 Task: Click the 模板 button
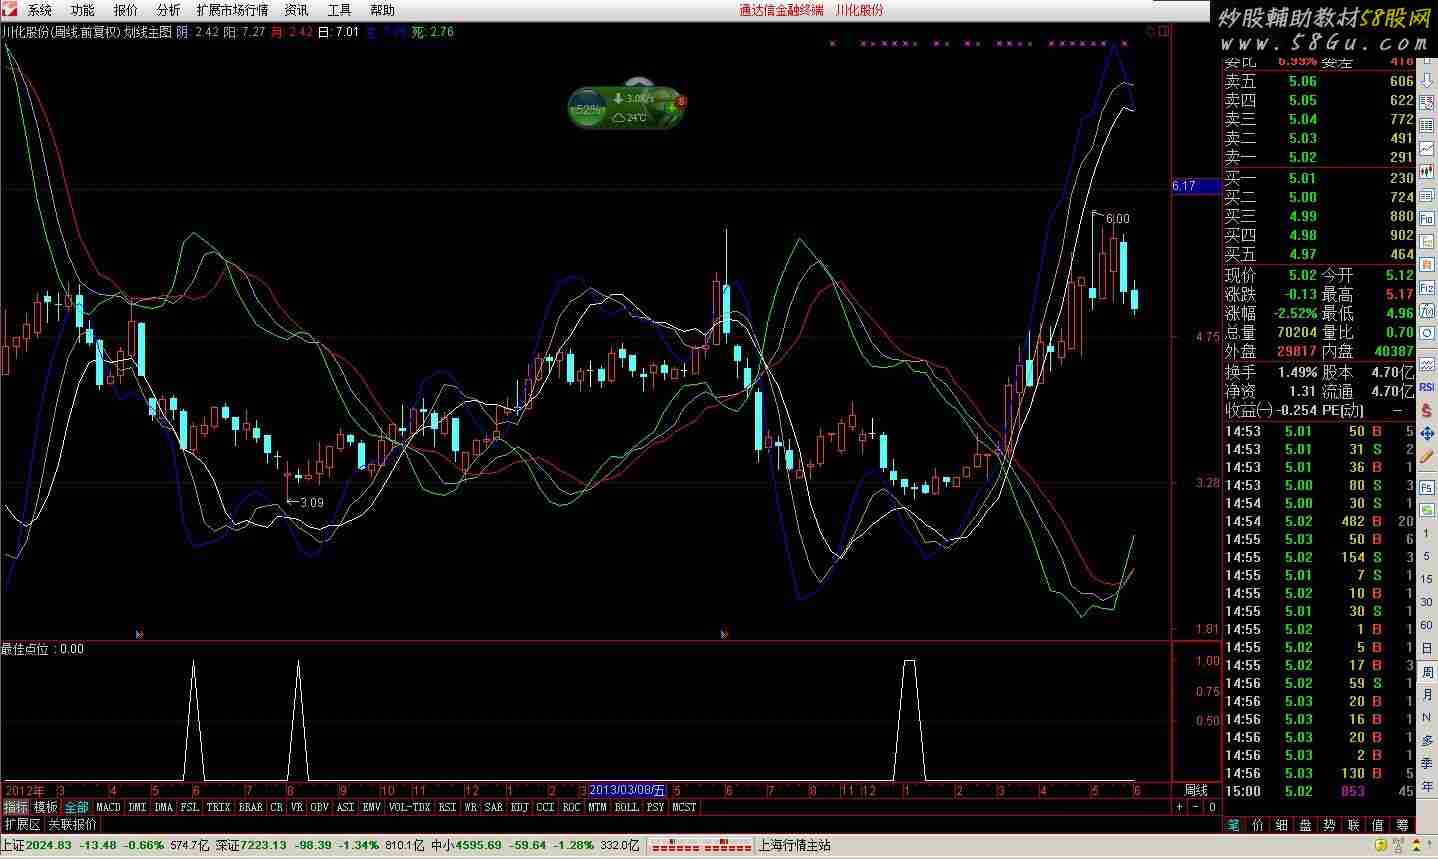tap(46, 807)
